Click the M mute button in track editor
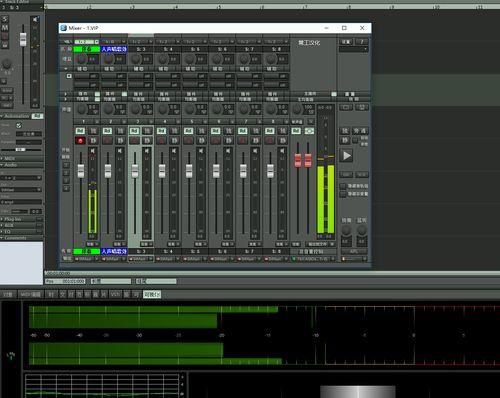The image size is (500, 398). pos(5,28)
